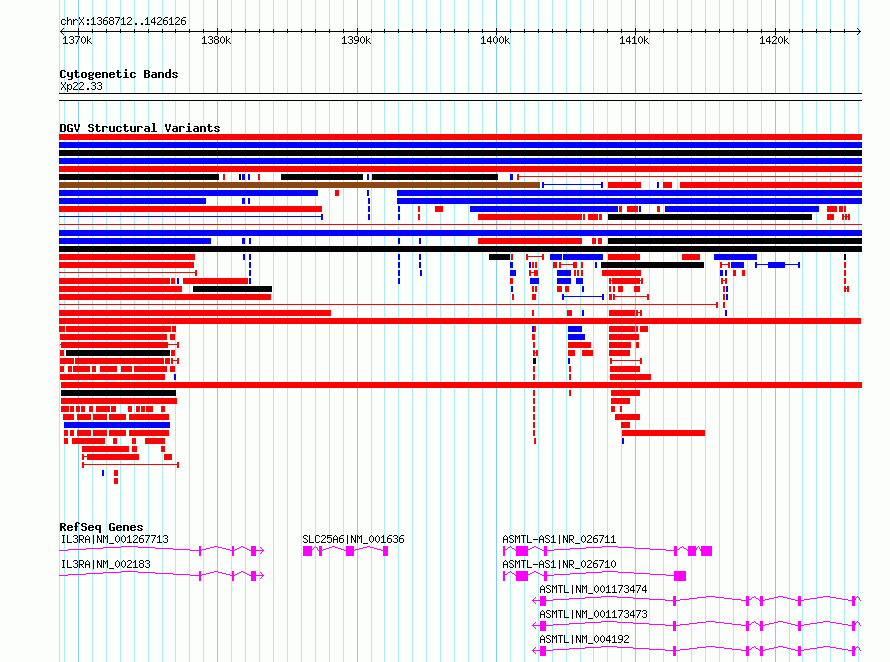Select the RefSeq Genes track title
This screenshot has width=890, height=662.
pyautogui.click(x=101, y=527)
